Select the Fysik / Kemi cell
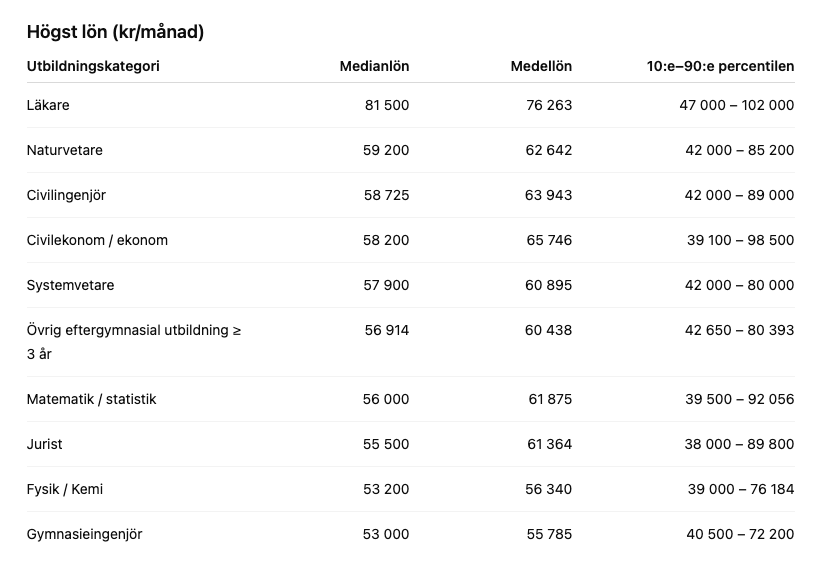The height and width of the screenshot is (579, 827). (65, 489)
